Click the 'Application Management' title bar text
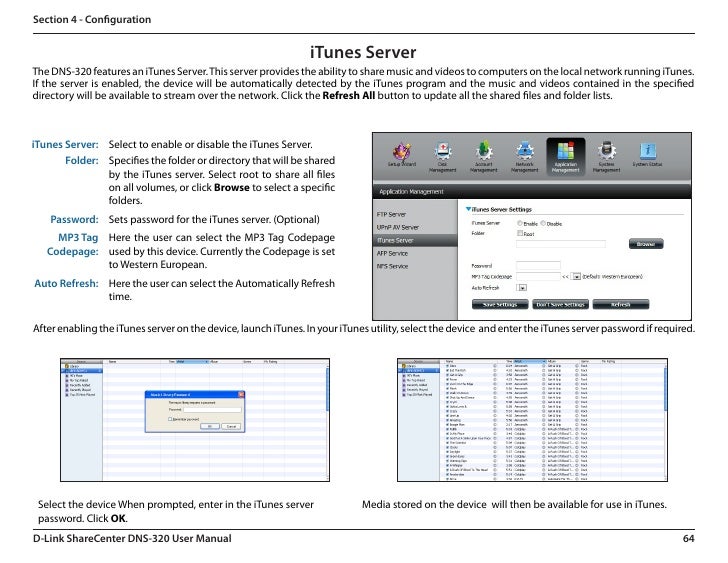This screenshot has width=728, height=563. [x=411, y=192]
